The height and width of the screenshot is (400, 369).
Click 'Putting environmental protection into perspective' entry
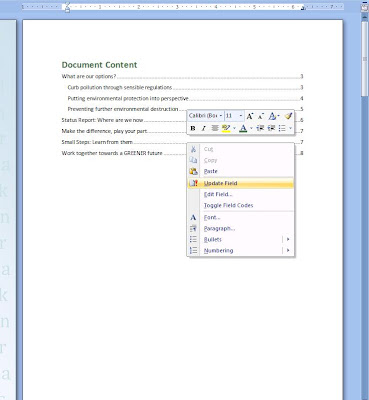coord(128,98)
